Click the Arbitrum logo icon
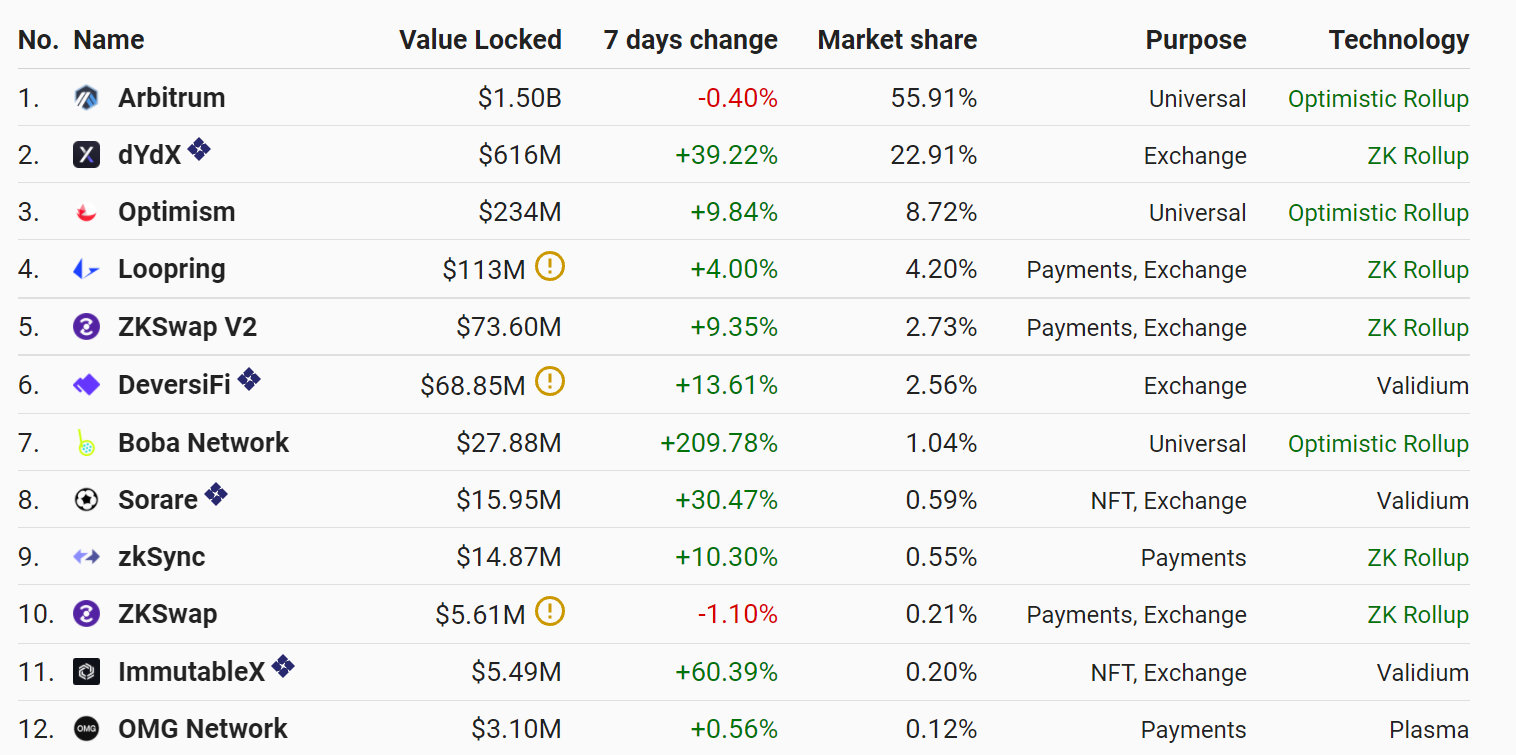The width and height of the screenshot is (1516, 755). [x=87, y=98]
